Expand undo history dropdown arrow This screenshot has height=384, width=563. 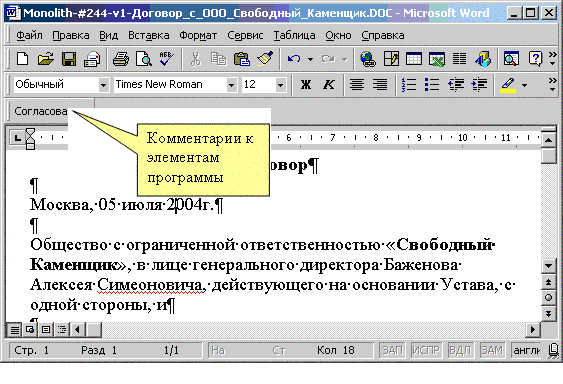(310, 59)
